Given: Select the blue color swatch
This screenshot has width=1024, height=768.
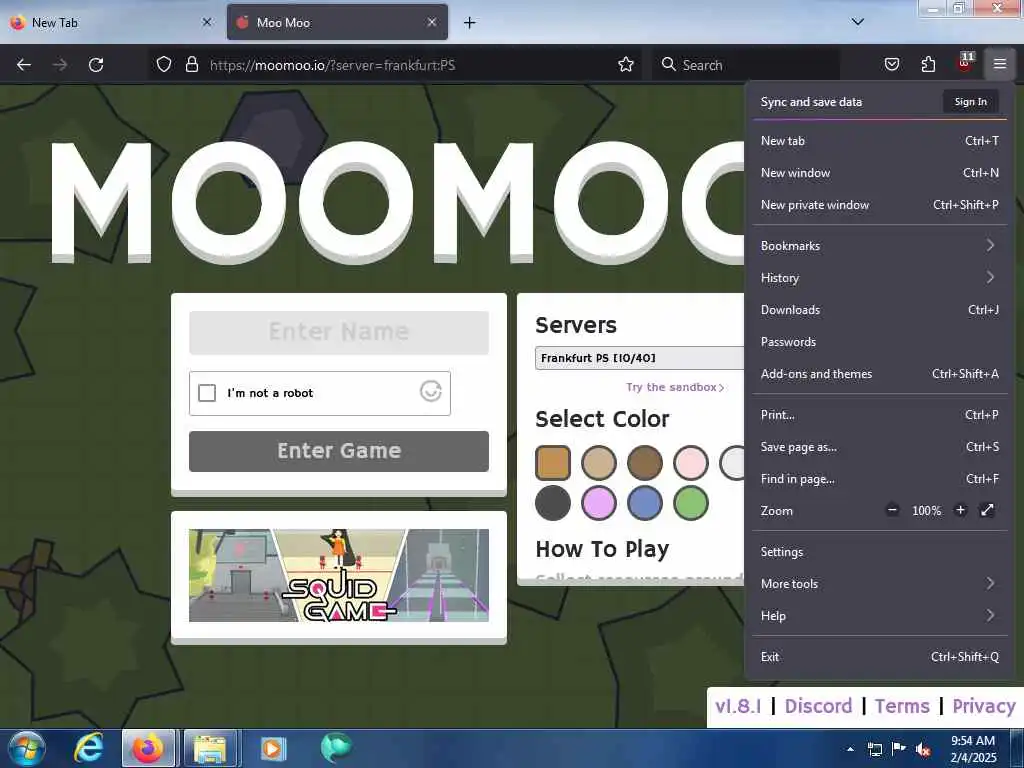Looking at the screenshot, I should [645, 503].
